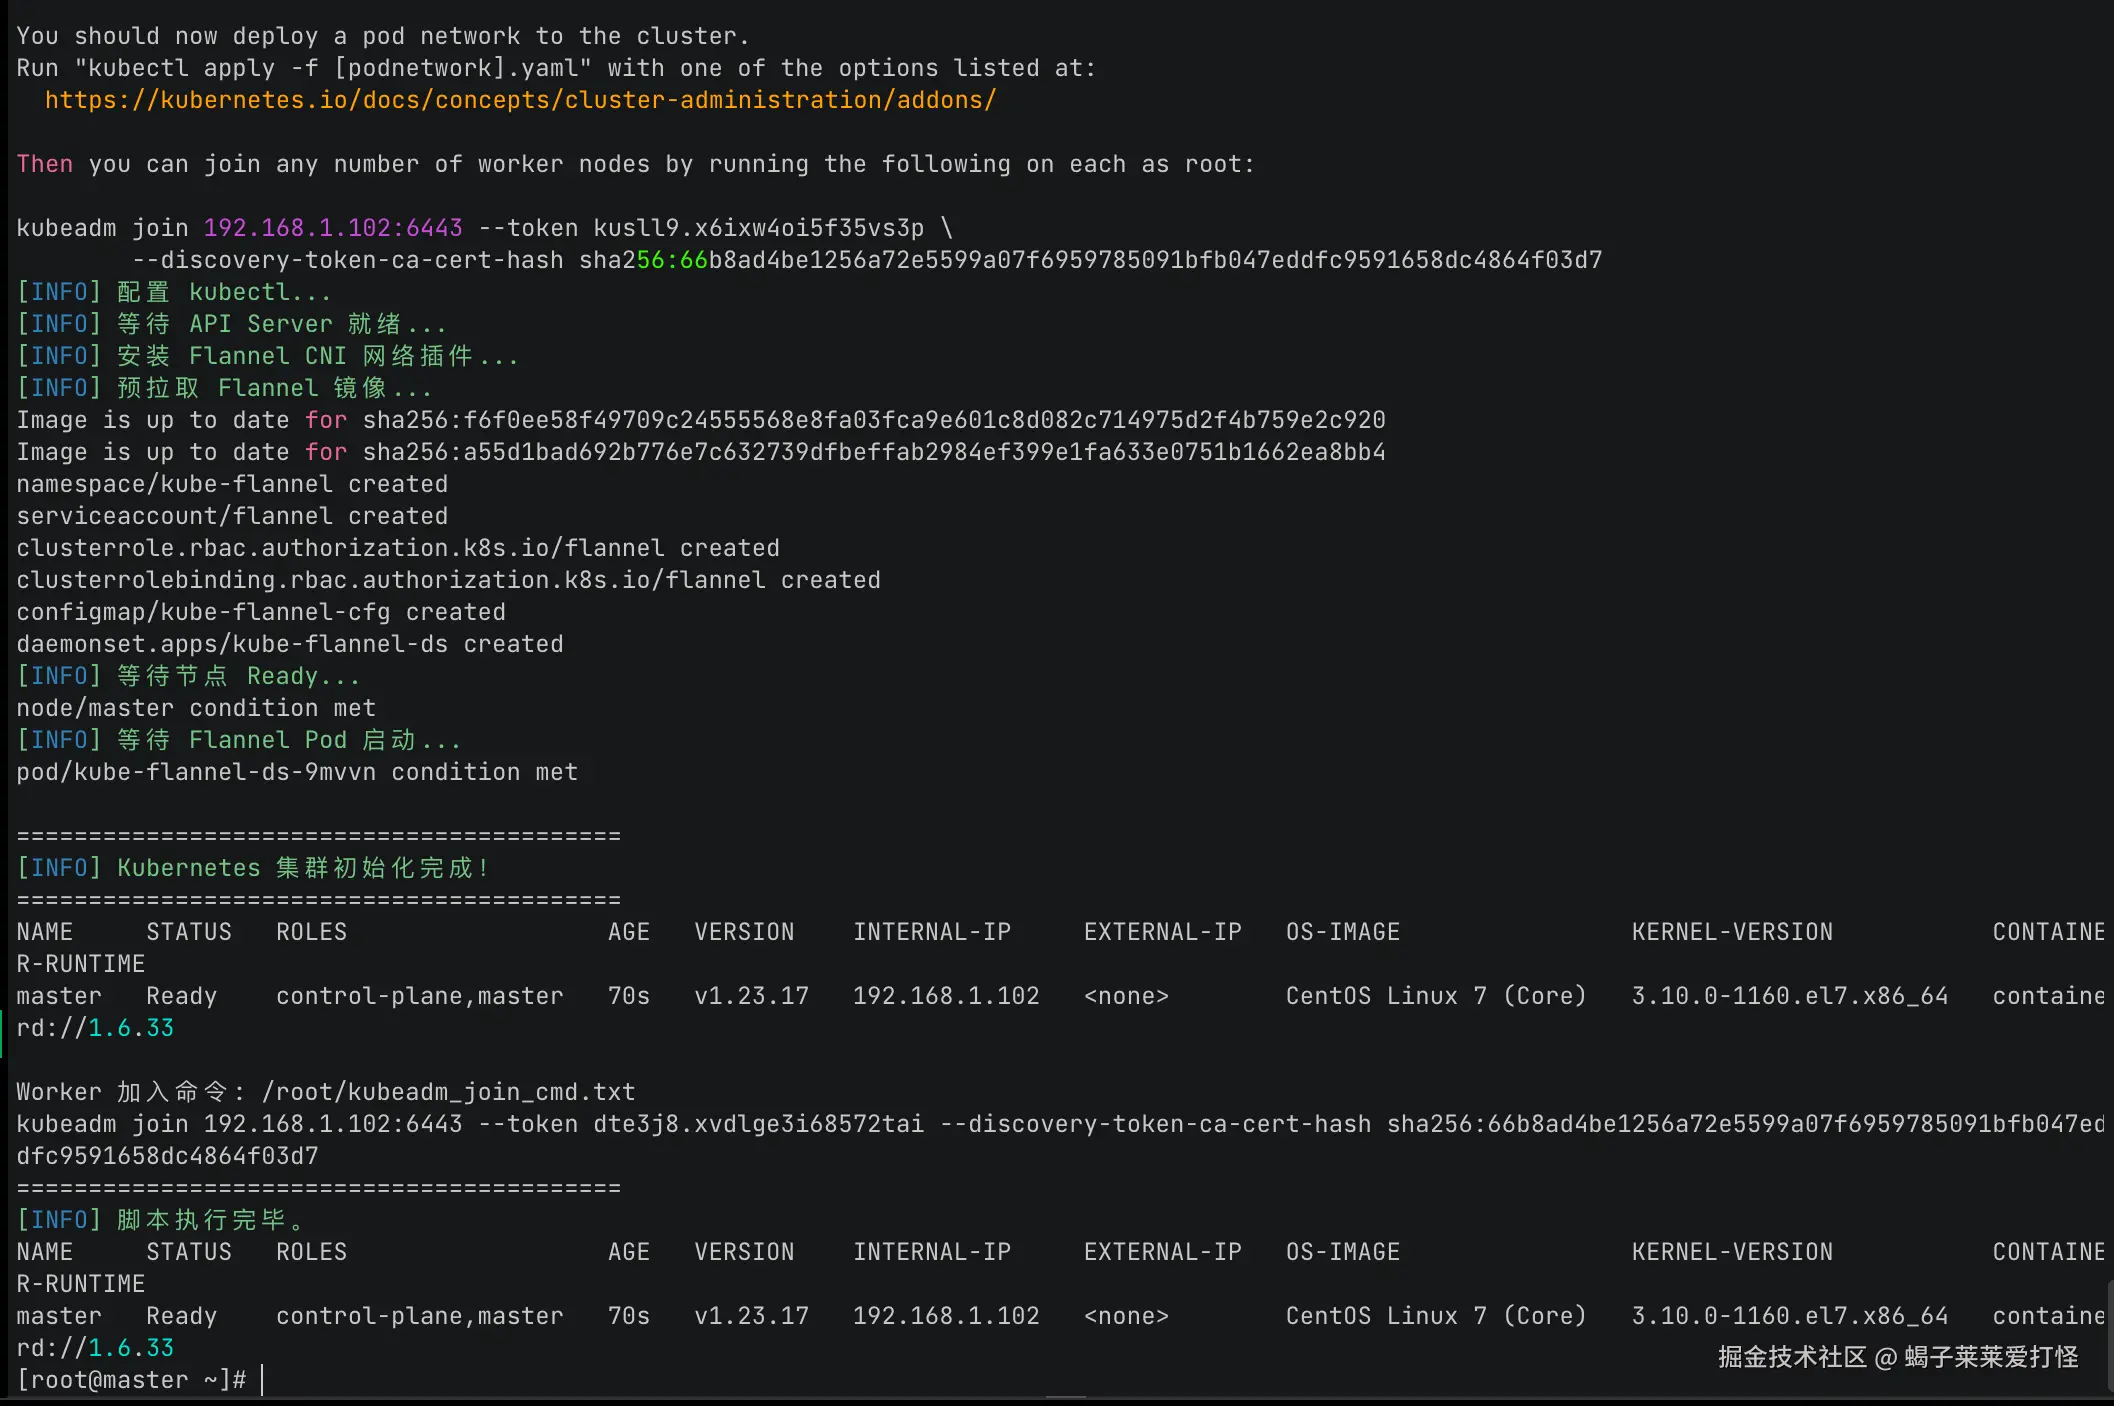Viewport: 2114px width, 1406px height.
Task: Click the first control-plane,master roles value
Action: [x=419, y=996]
